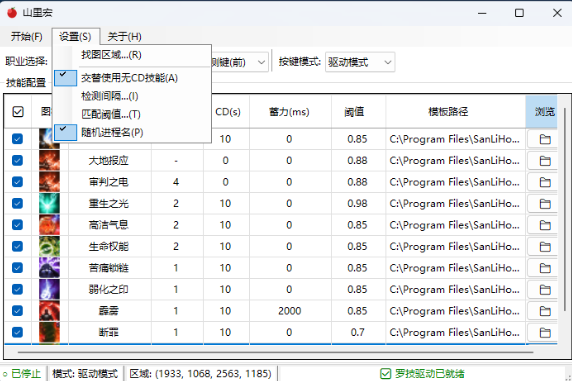Select the 2000 charge value in 霹雳 row
The width and height of the screenshot is (572, 381).
pyautogui.click(x=290, y=311)
